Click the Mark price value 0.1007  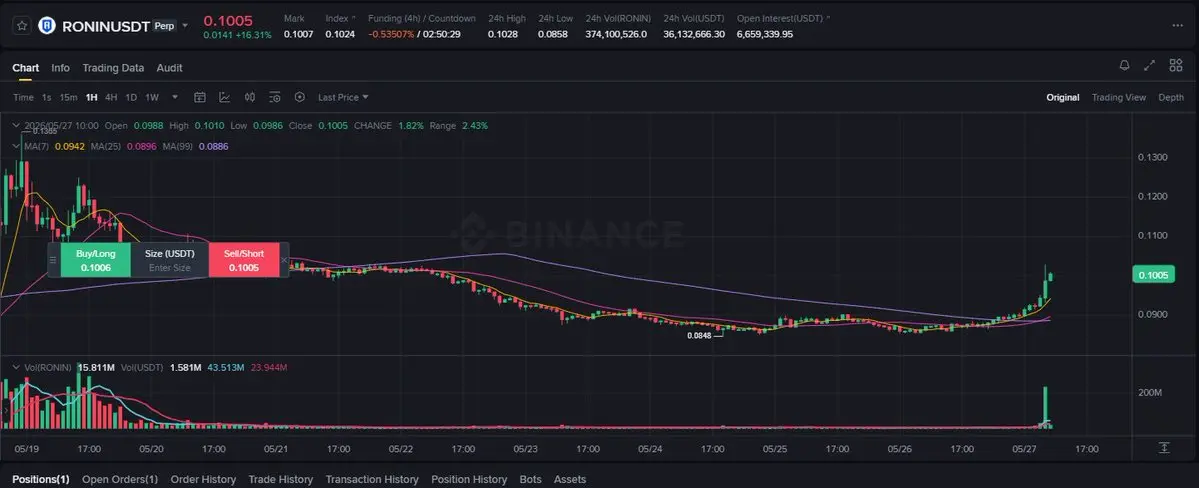click(298, 34)
